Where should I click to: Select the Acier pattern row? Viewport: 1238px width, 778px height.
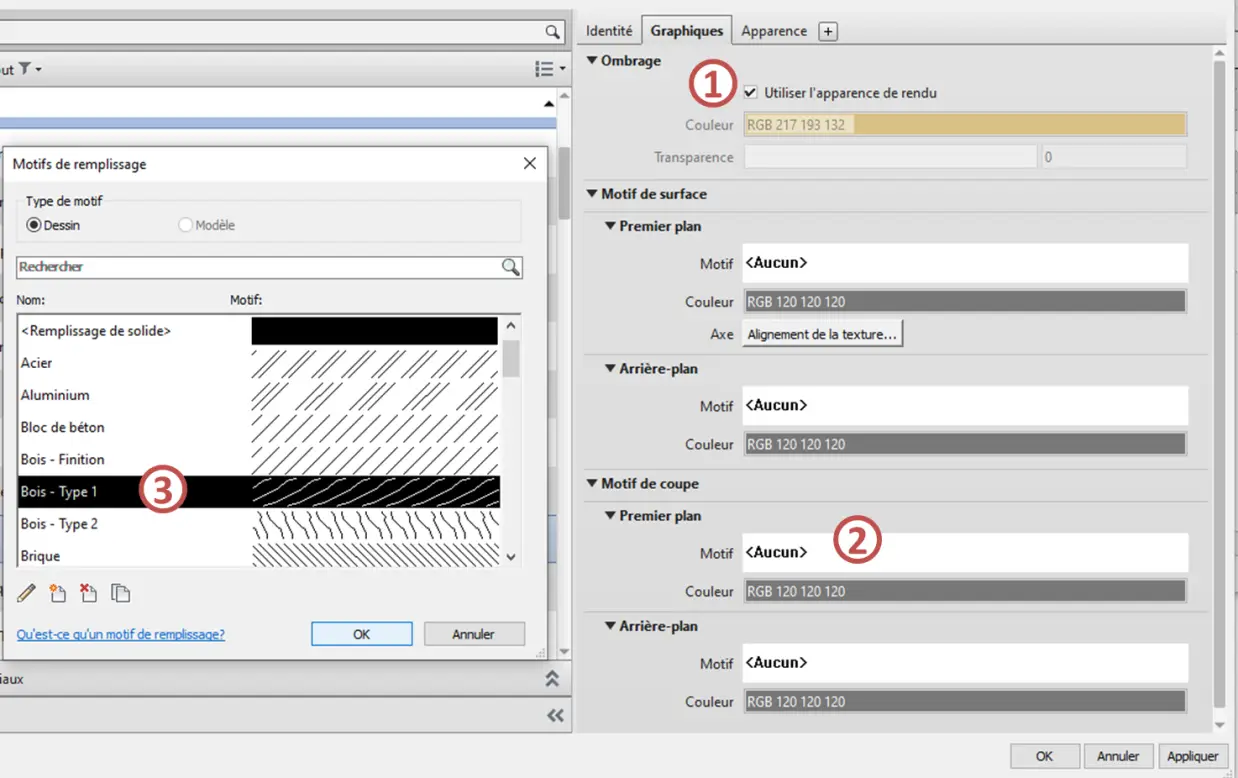(x=259, y=363)
